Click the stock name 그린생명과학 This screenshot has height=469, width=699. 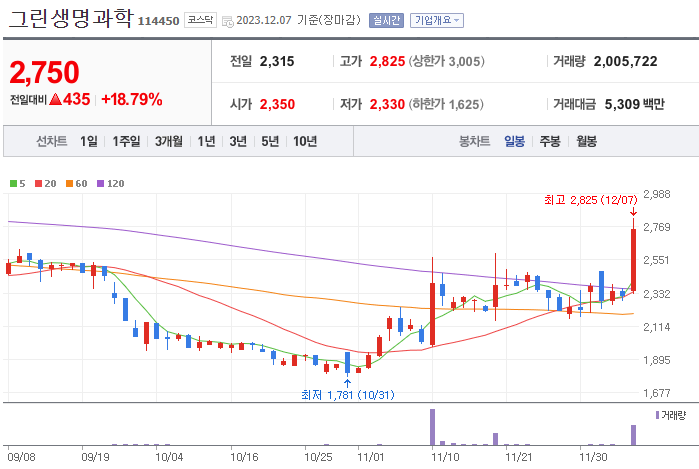pyautogui.click(x=71, y=19)
